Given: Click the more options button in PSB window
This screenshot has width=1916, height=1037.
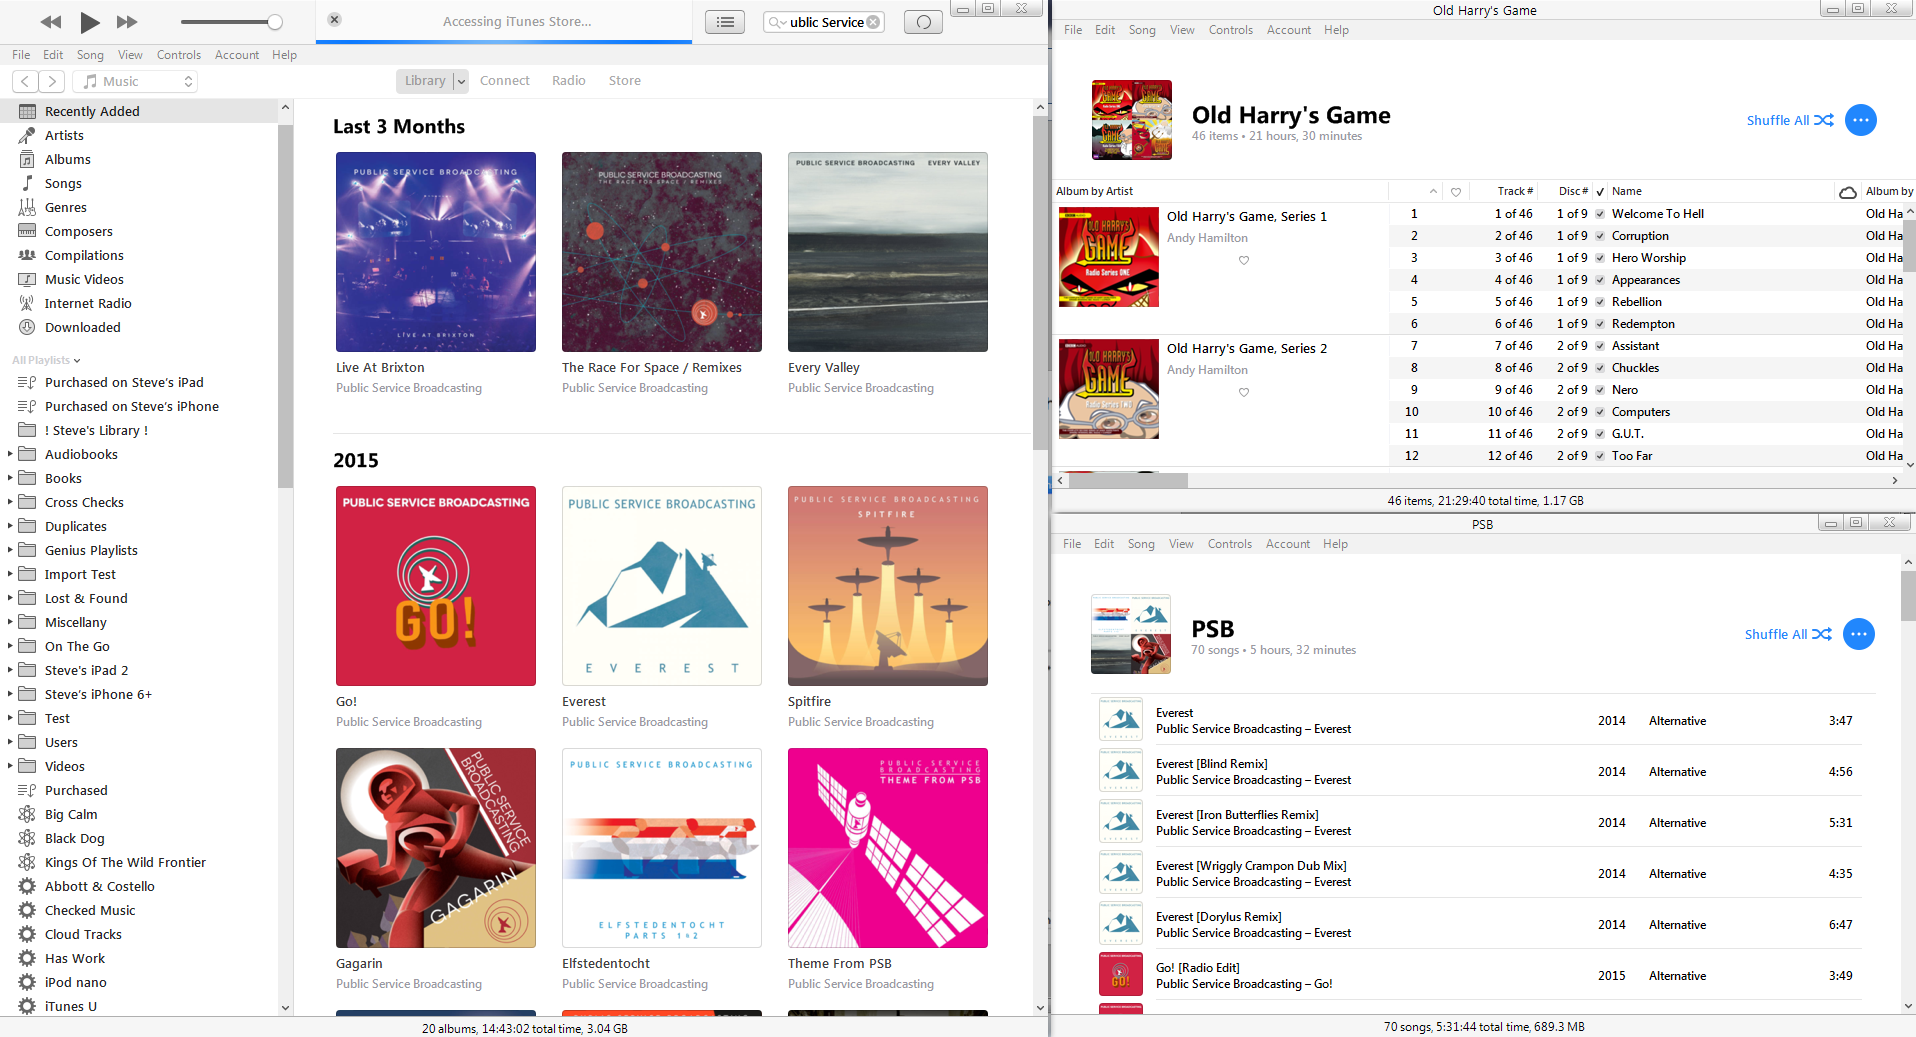Looking at the screenshot, I should (1858, 634).
